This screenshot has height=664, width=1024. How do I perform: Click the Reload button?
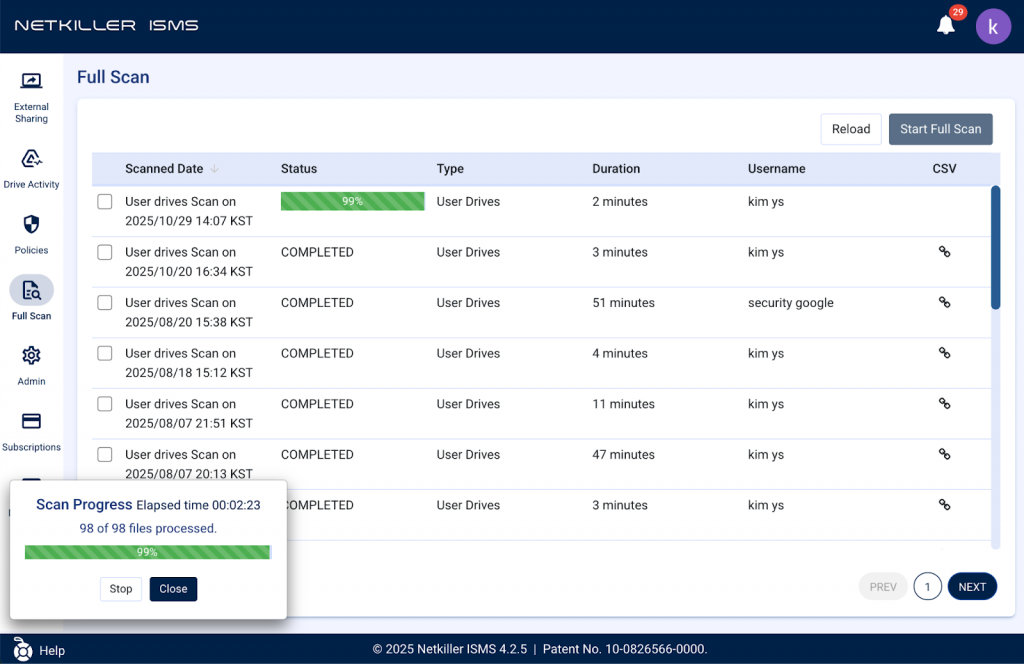[x=850, y=129]
